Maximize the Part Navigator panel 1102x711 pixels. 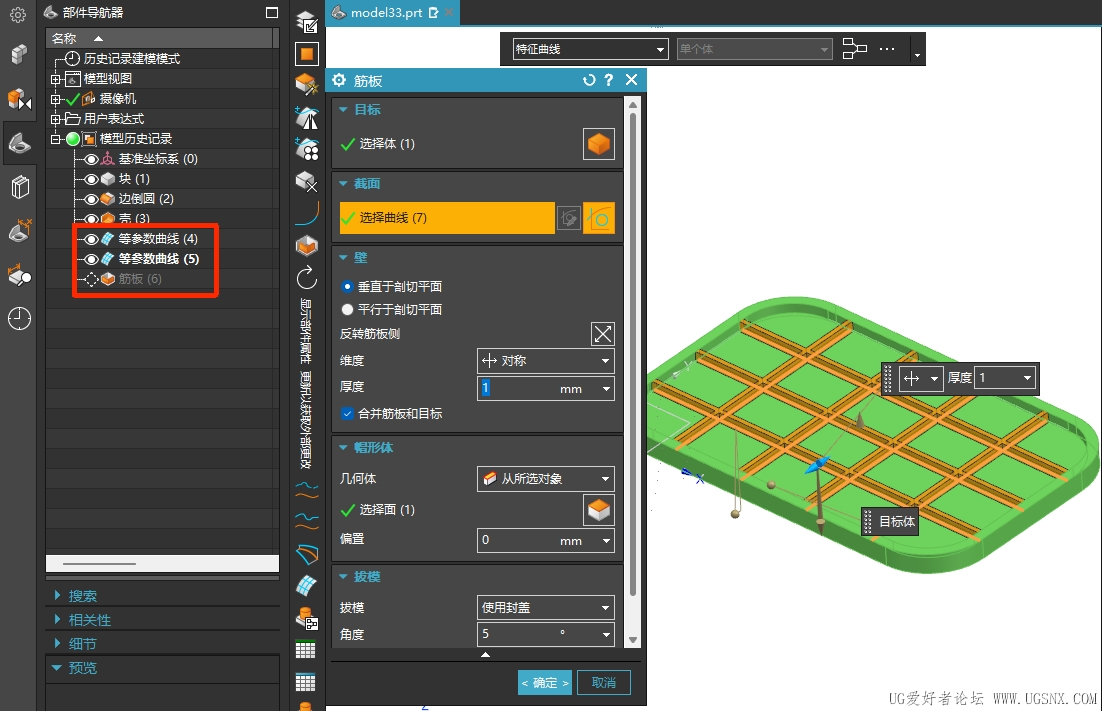pos(272,13)
